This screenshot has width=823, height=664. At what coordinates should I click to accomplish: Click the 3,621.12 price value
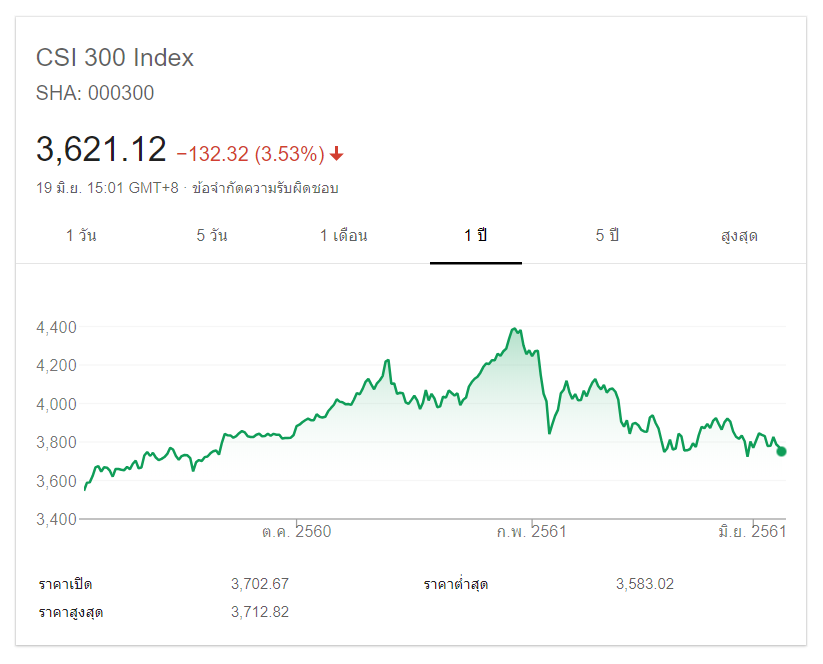coord(101,150)
